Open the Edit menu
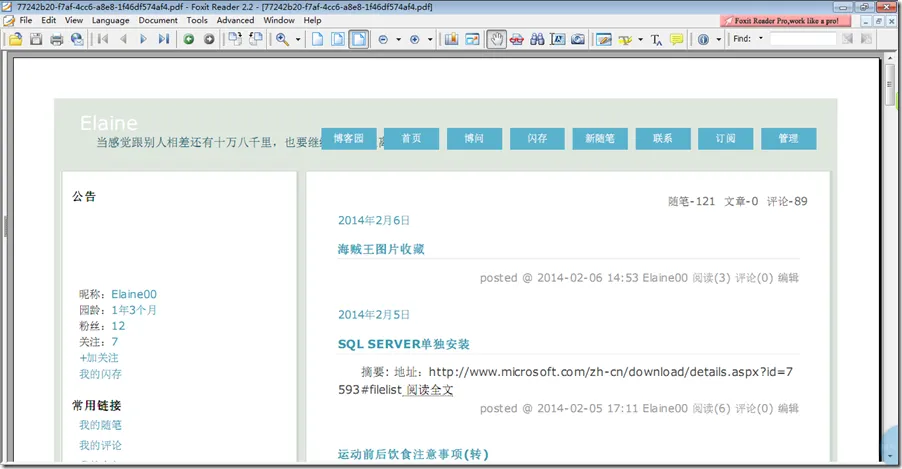The image size is (902, 469). [x=48, y=20]
